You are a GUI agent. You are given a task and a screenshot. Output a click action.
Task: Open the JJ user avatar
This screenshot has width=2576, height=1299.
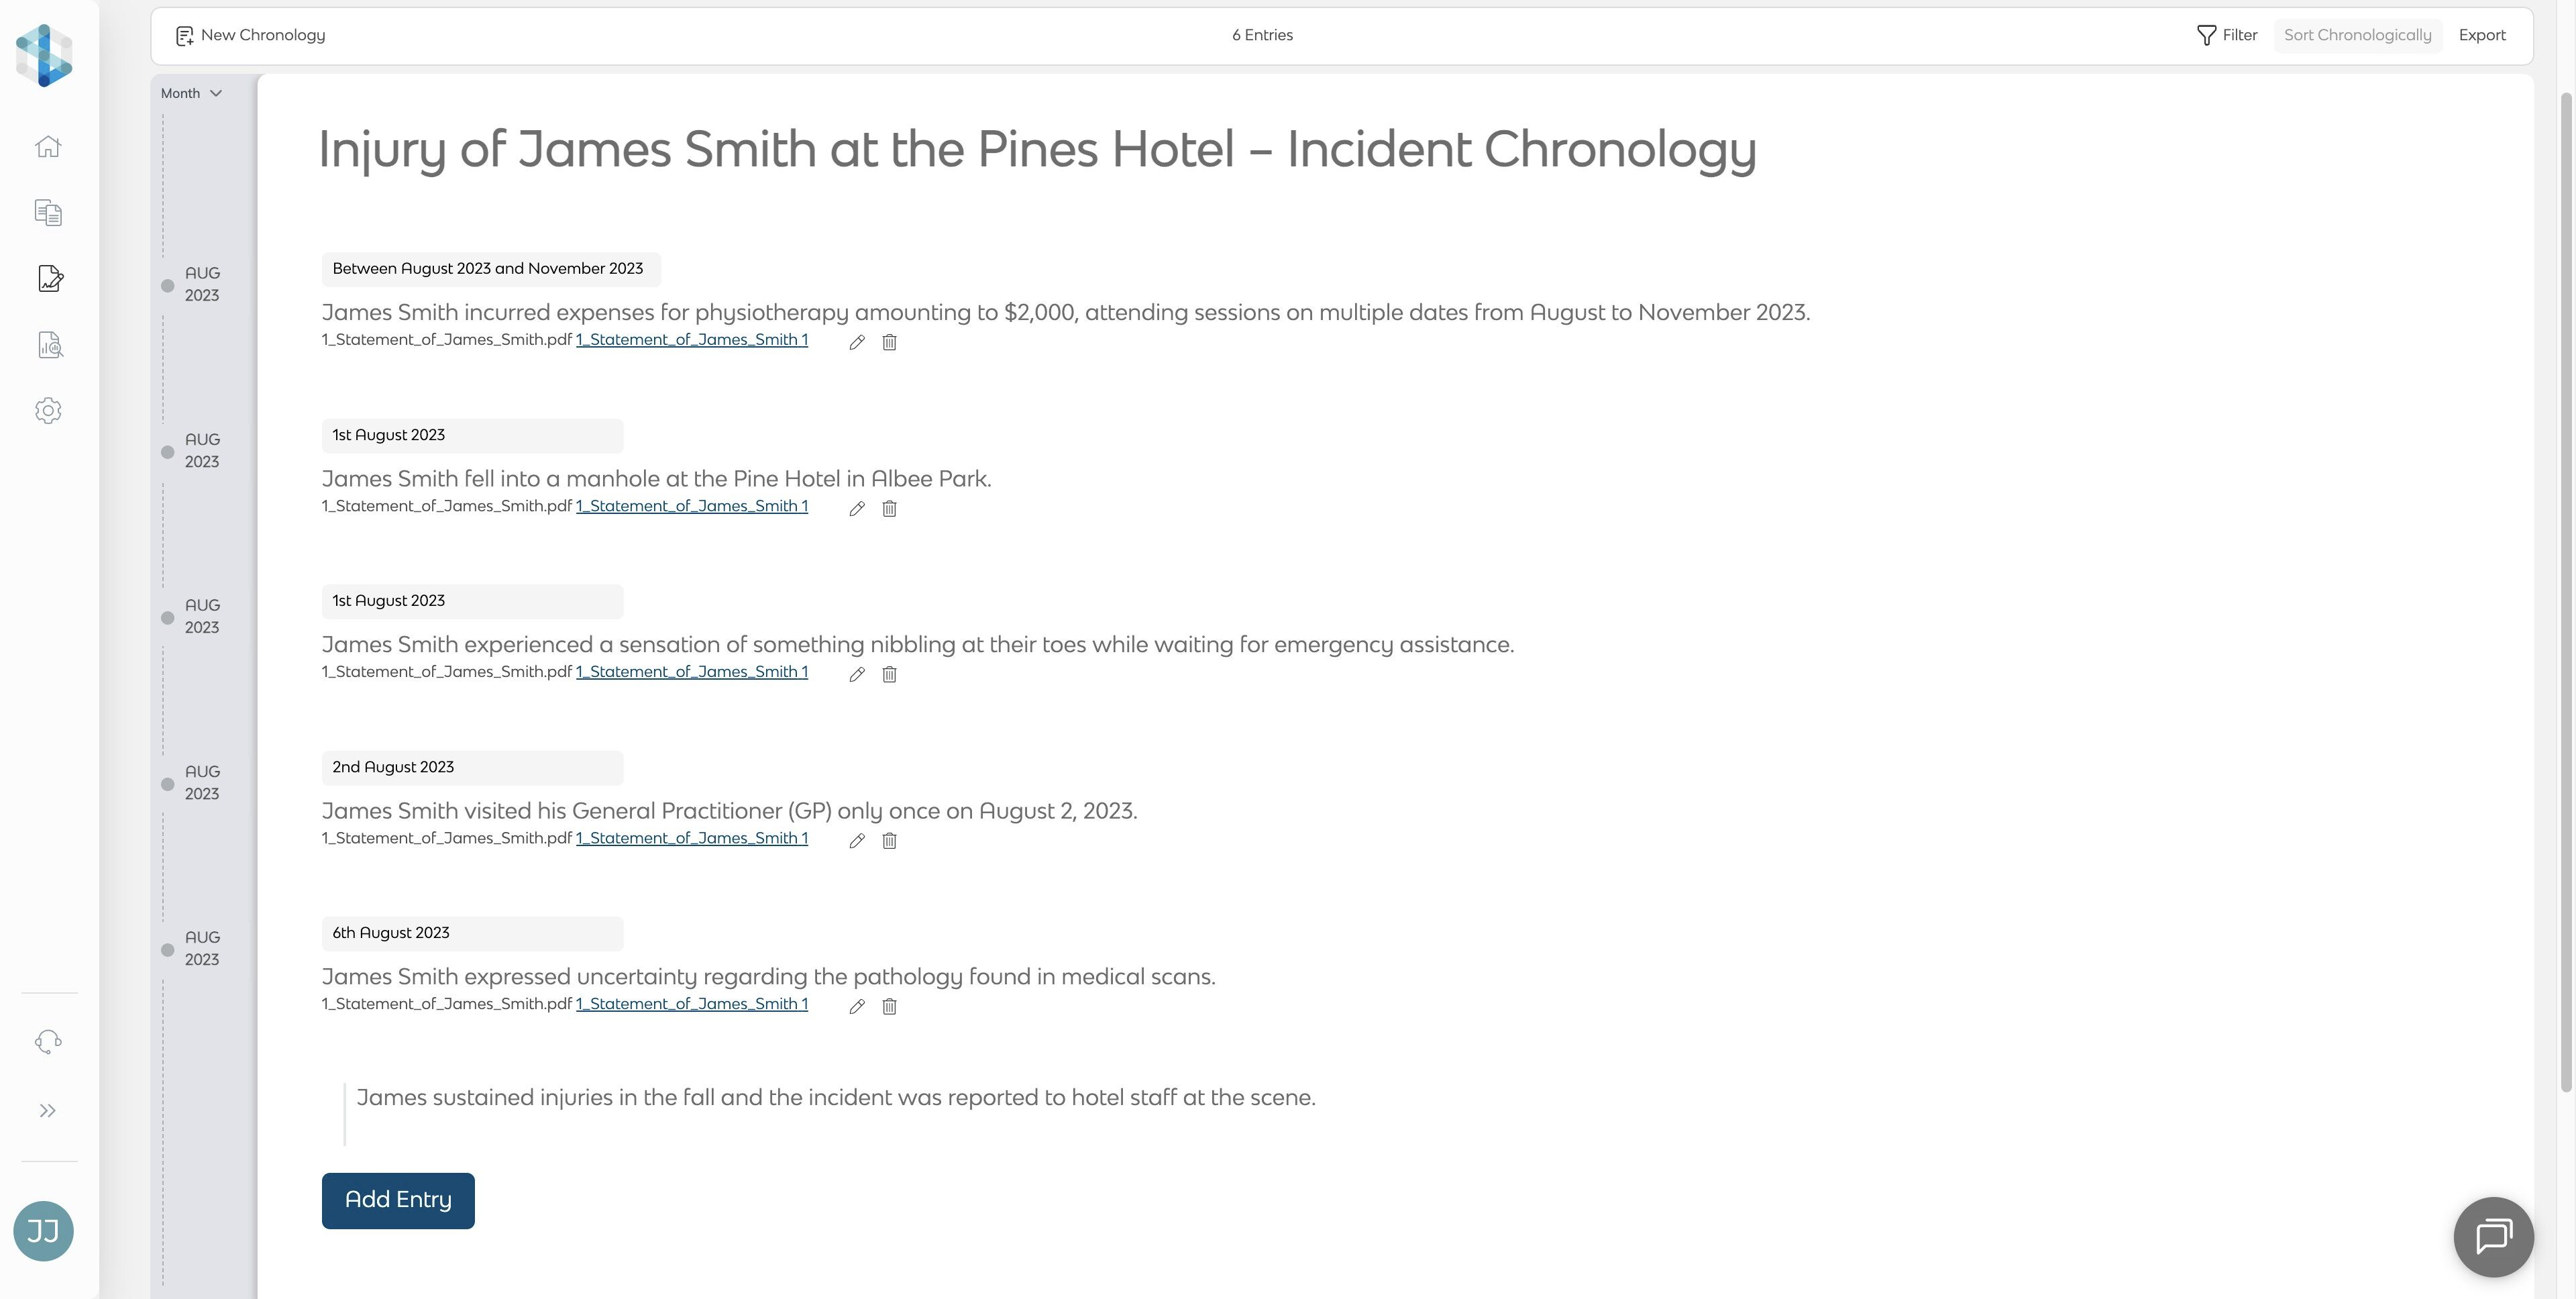(x=43, y=1231)
